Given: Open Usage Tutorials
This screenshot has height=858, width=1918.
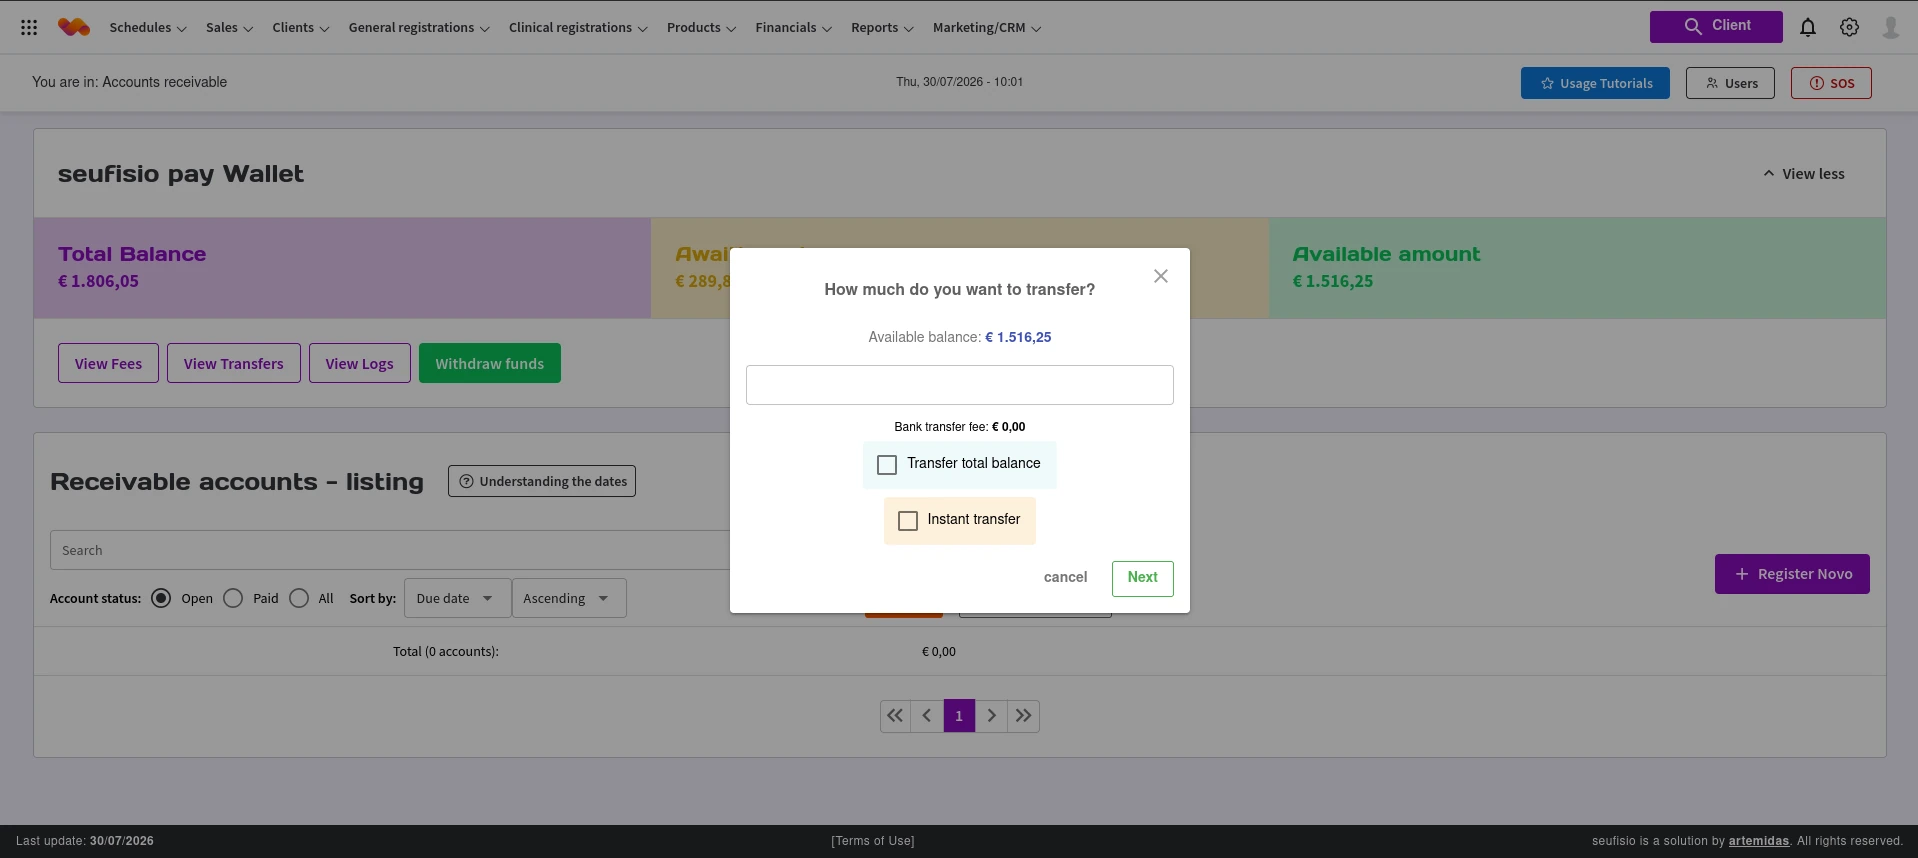Looking at the screenshot, I should [1595, 83].
